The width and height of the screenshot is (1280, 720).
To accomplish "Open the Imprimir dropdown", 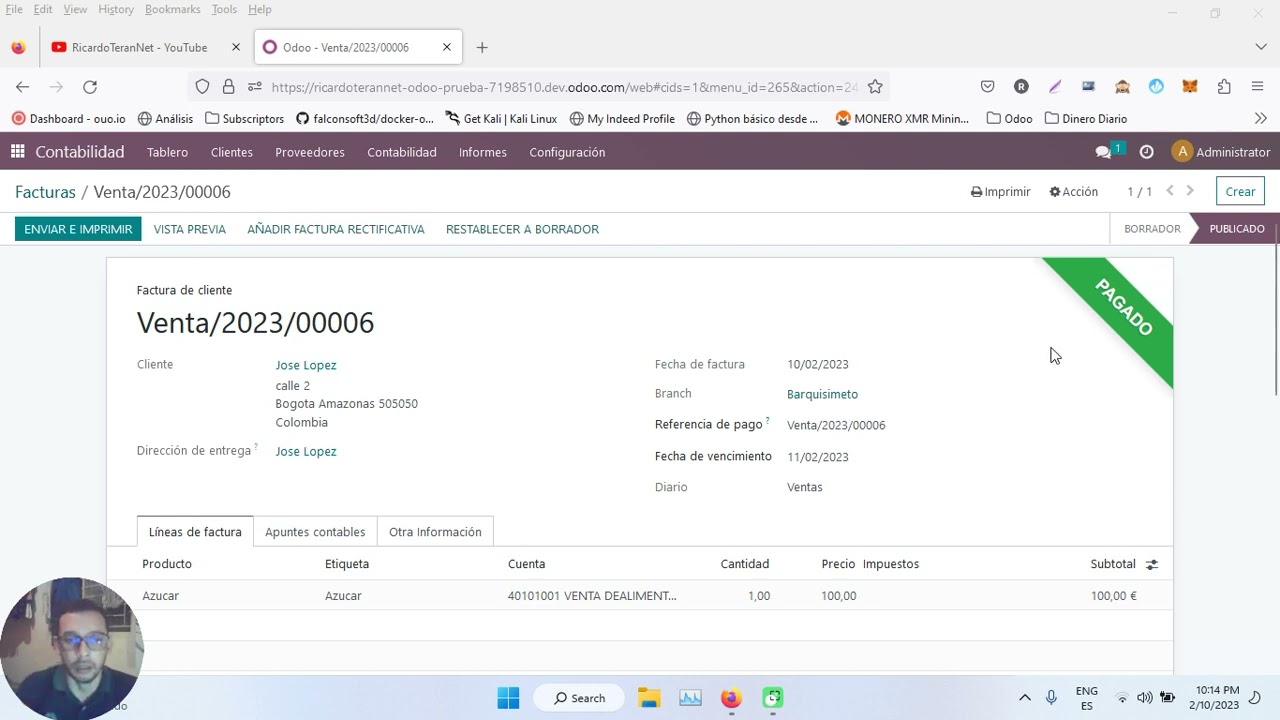I will coord(1000,191).
